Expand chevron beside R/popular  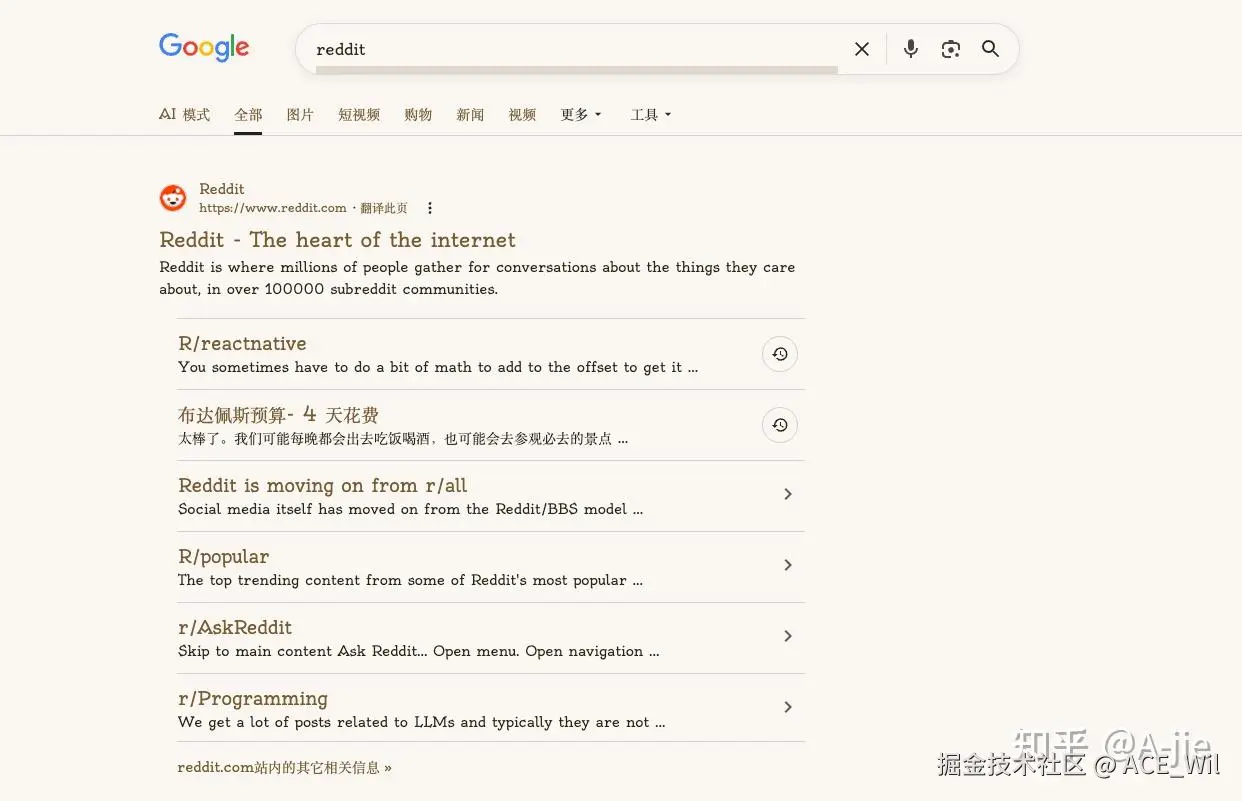(788, 565)
